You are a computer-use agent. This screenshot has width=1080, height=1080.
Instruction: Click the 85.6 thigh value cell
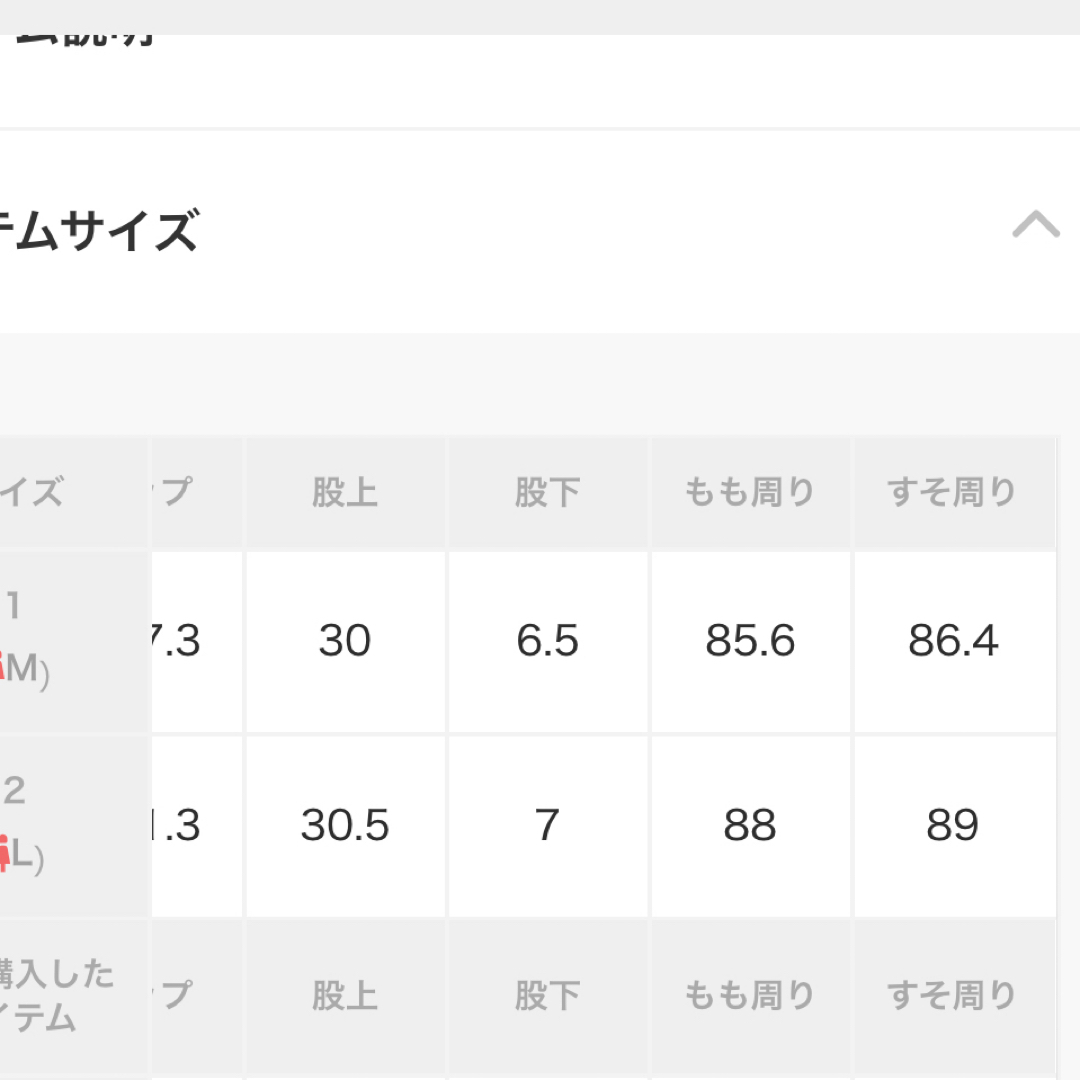(x=750, y=642)
